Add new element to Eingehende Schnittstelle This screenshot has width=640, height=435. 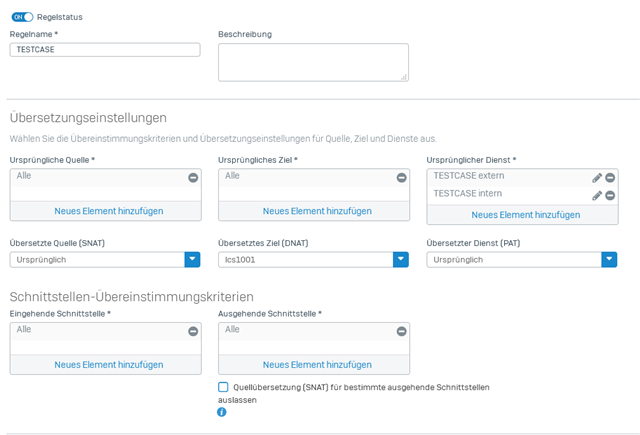pyautogui.click(x=109, y=365)
